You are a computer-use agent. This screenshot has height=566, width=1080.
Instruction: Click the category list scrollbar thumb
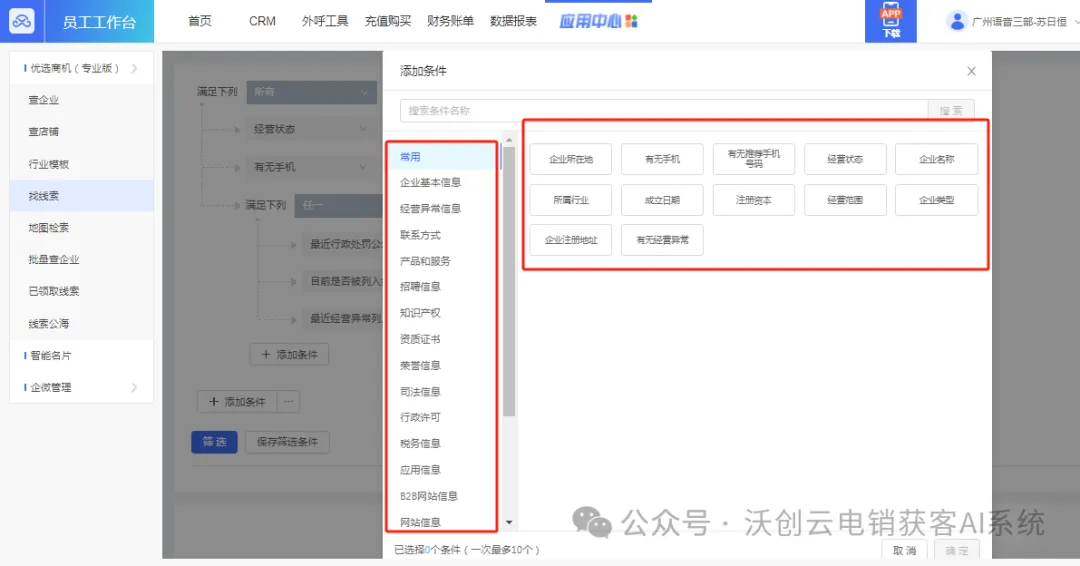[509, 281]
